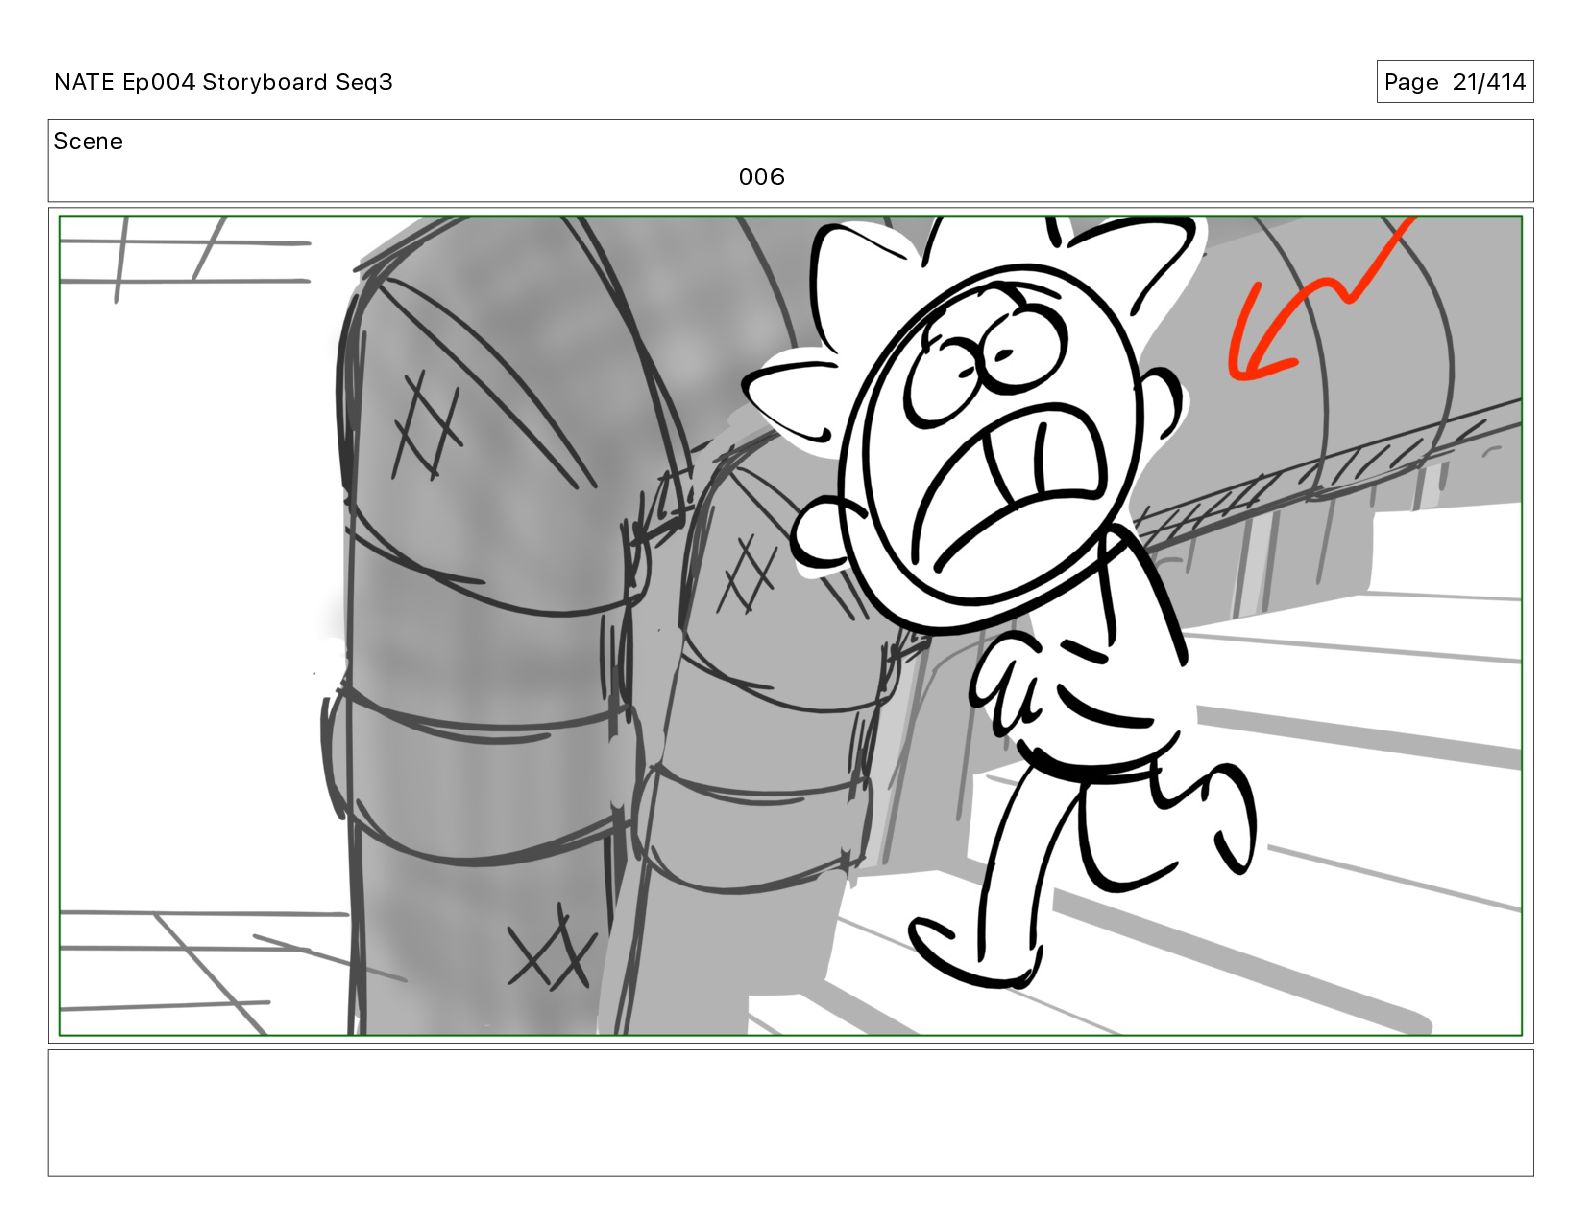Click the 'Scene' label
The height and width of the screenshot is (1224, 1584).
tap(88, 141)
